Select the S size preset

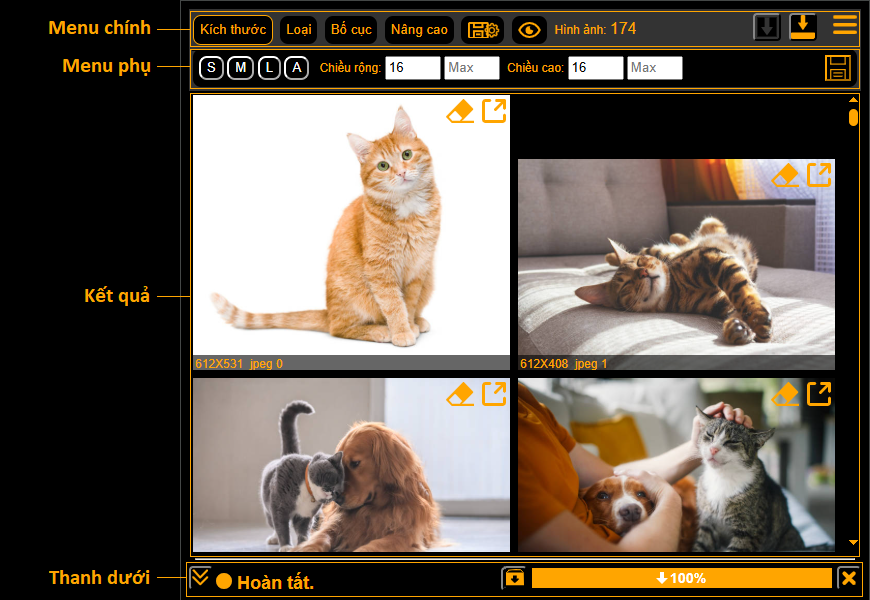click(211, 68)
